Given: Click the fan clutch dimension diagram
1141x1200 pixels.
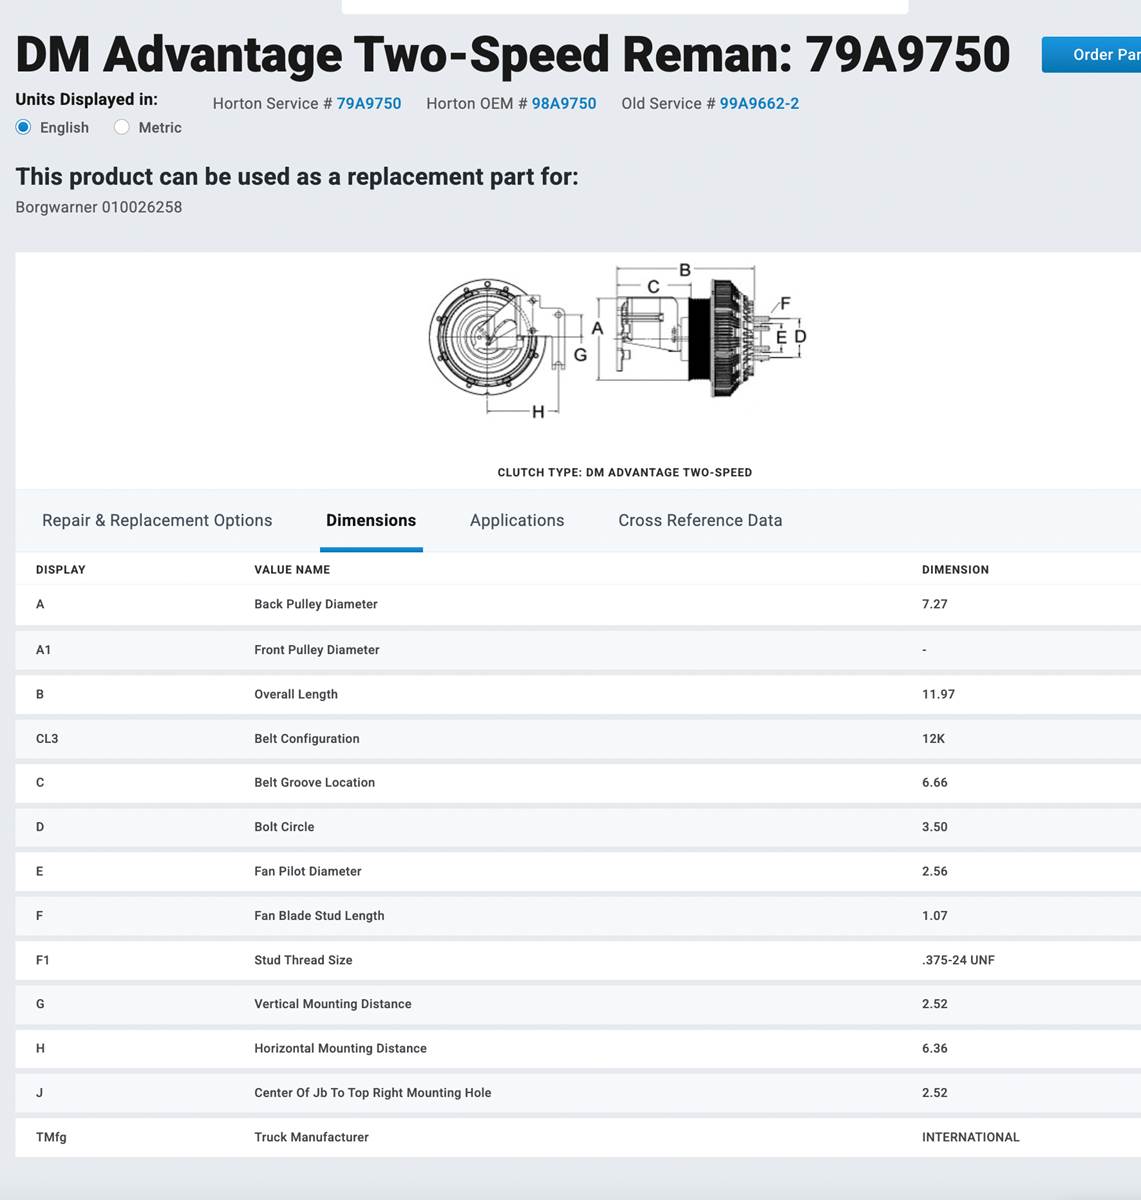Looking at the screenshot, I should click(617, 341).
